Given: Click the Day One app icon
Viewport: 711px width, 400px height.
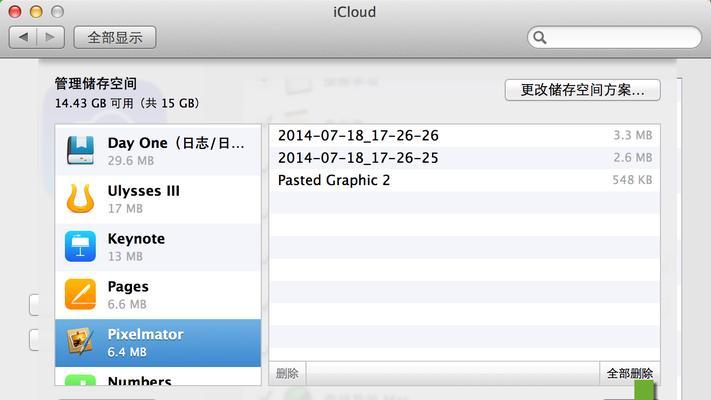Looking at the screenshot, I should tap(80, 150).
